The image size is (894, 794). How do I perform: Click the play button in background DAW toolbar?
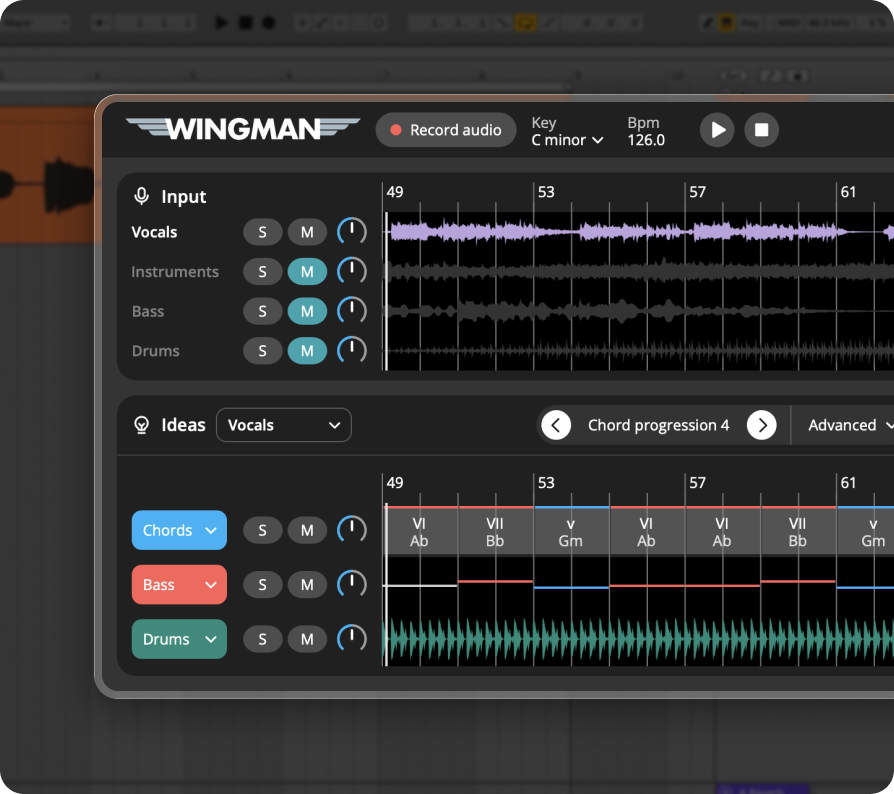(x=221, y=23)
